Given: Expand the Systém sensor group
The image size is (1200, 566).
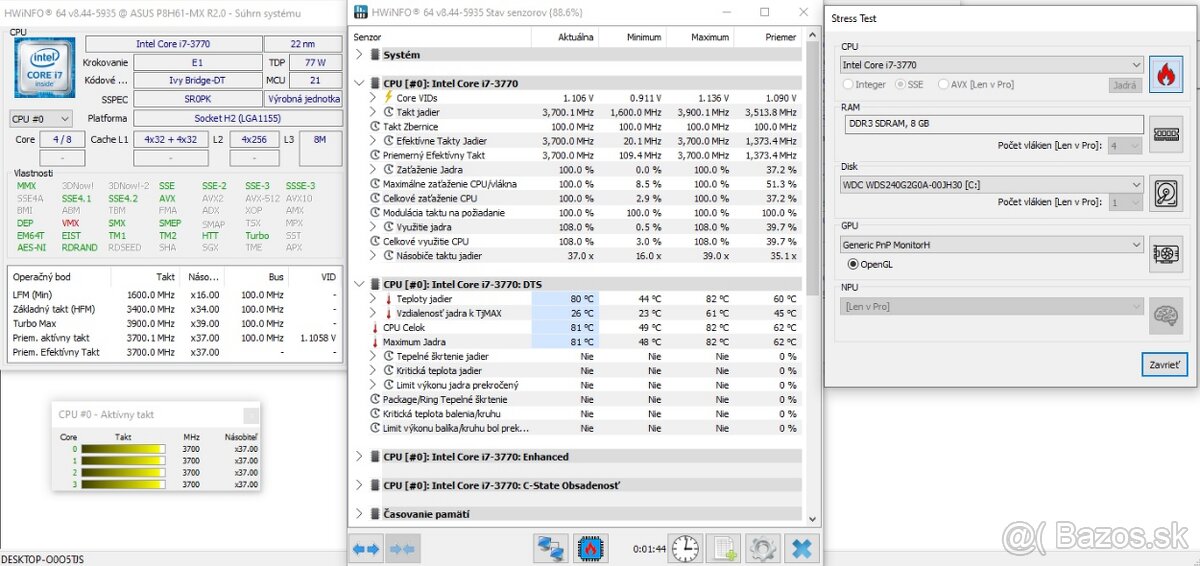Looking at the screenshot, I should pos(360,55).
